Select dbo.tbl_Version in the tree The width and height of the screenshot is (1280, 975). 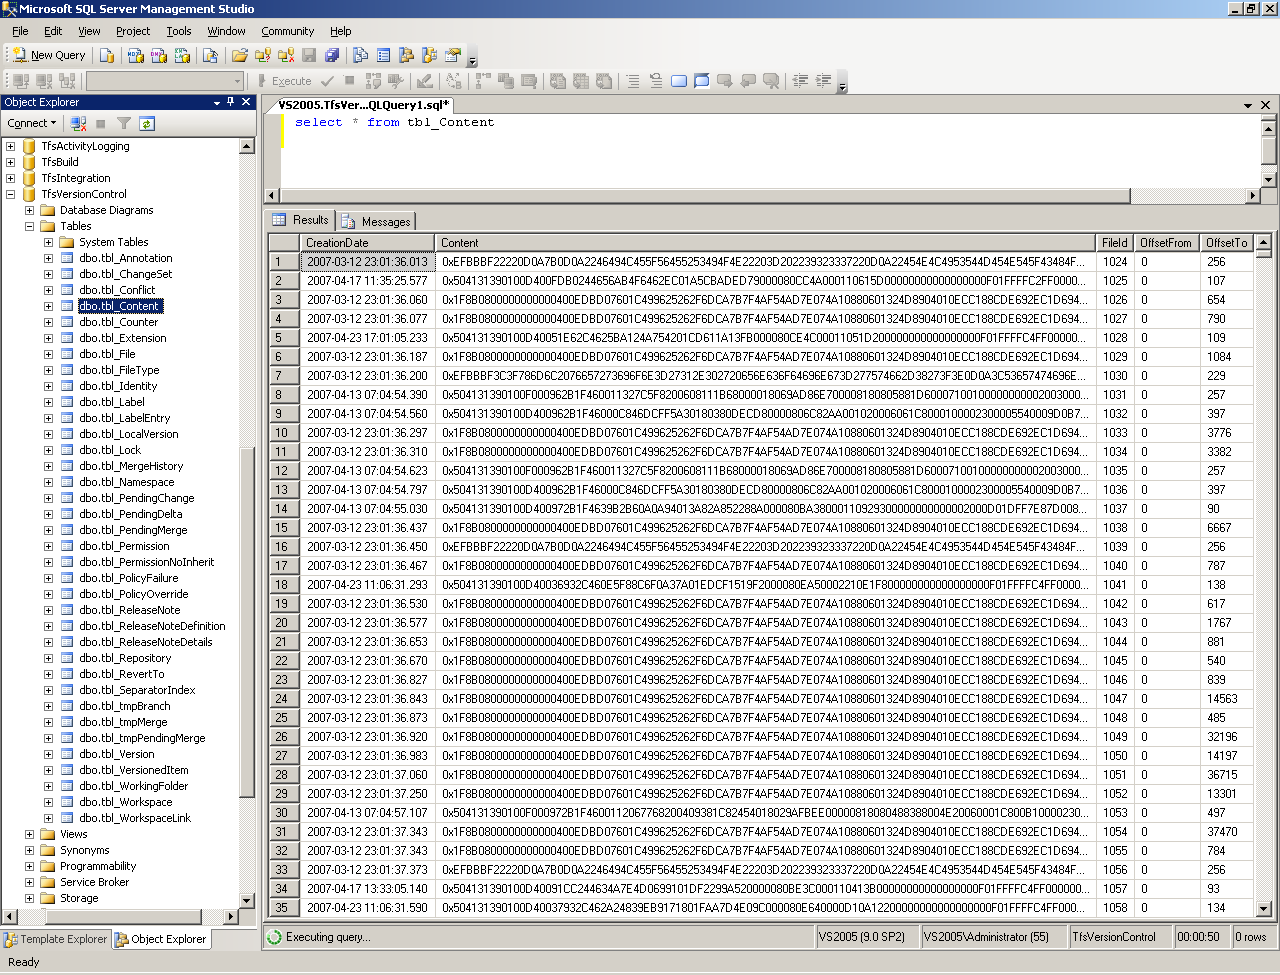pyautogui.click(x=117, y=754)
